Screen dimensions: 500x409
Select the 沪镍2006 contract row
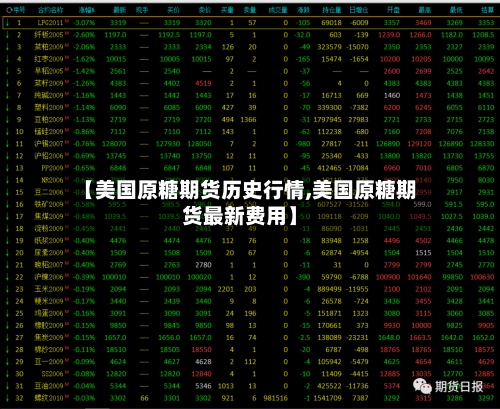click(x=250, y=277)
